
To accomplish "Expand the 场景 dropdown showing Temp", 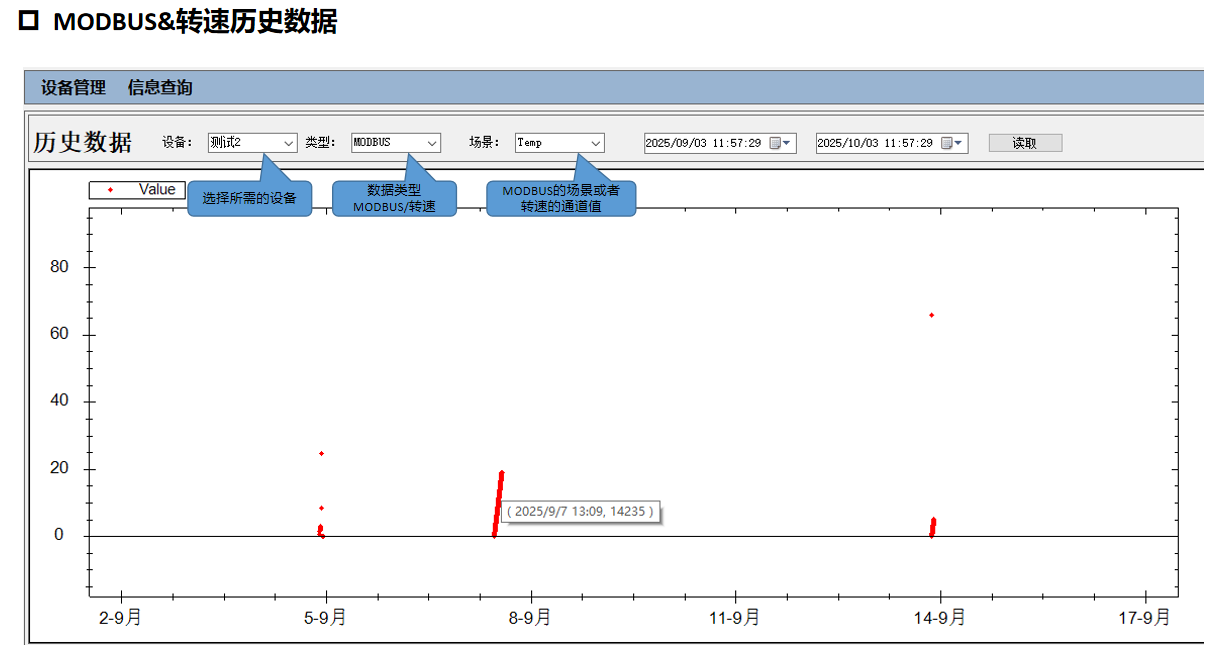I will [596, 143].
